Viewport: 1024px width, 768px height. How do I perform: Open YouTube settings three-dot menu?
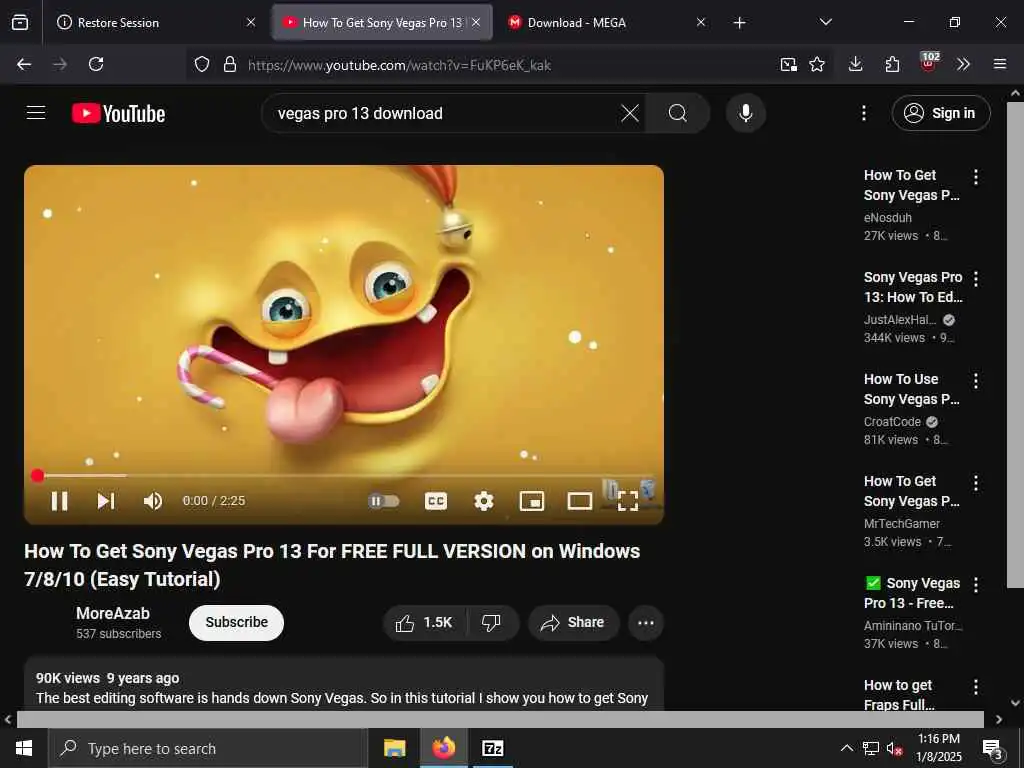(863, 114)
